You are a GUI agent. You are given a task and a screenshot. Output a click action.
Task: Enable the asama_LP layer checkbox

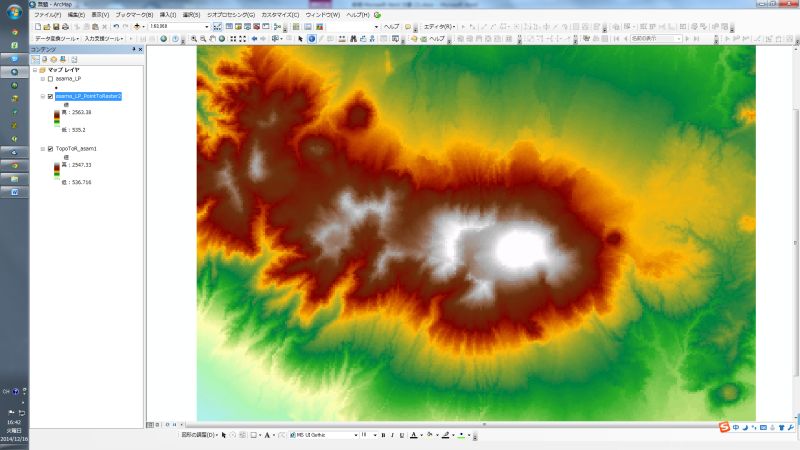pos(51,79)
